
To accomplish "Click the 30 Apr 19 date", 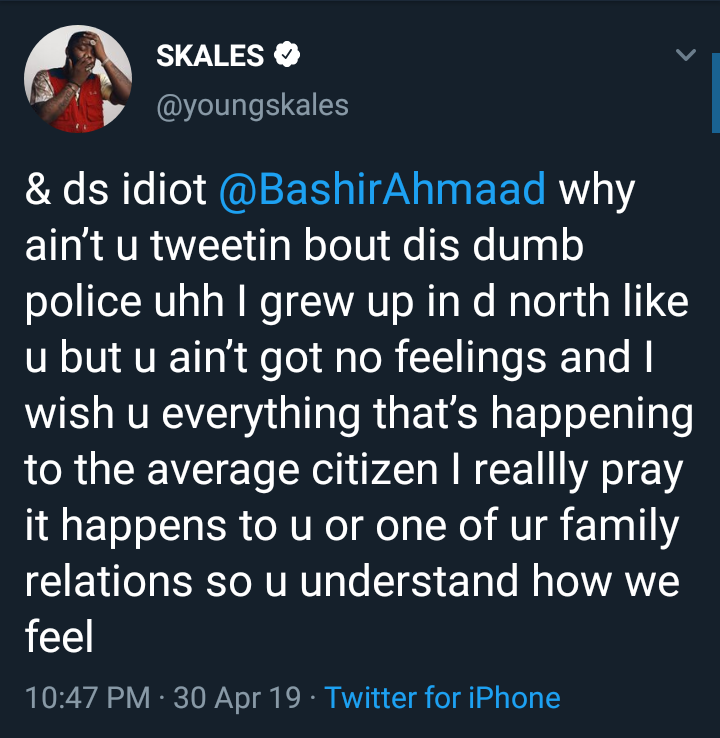I will 237,697.
